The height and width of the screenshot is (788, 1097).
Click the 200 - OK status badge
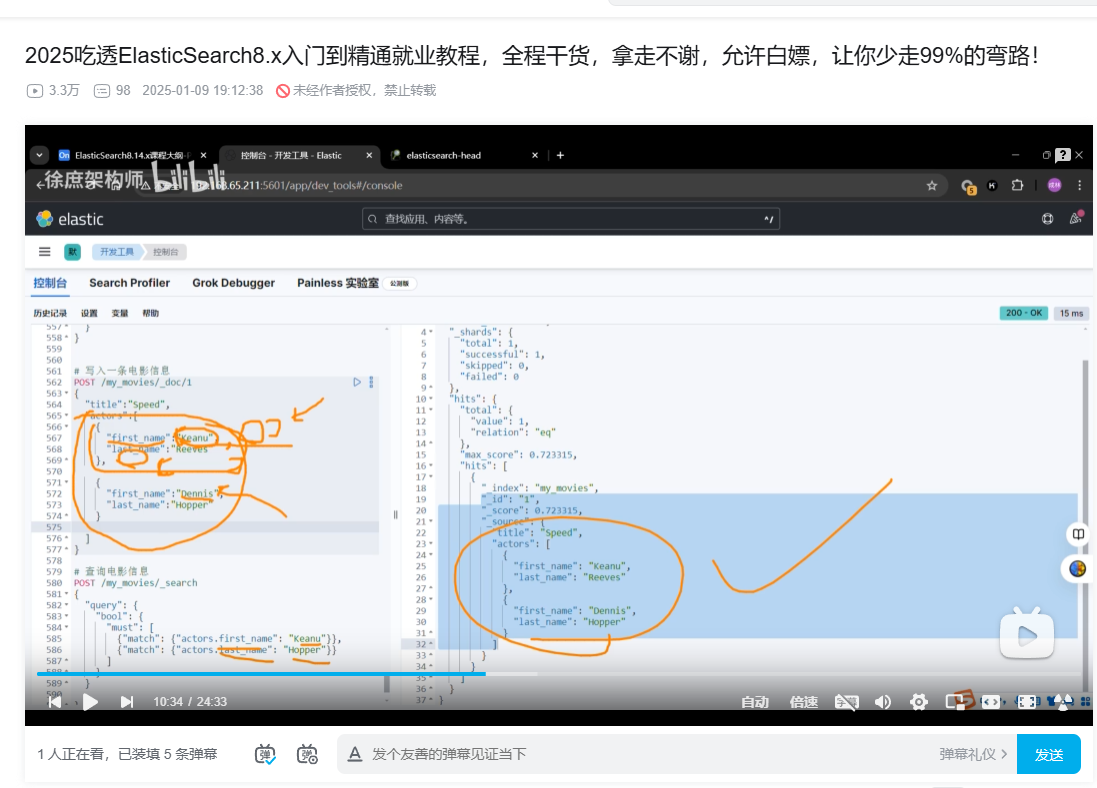pos(1024,313)
